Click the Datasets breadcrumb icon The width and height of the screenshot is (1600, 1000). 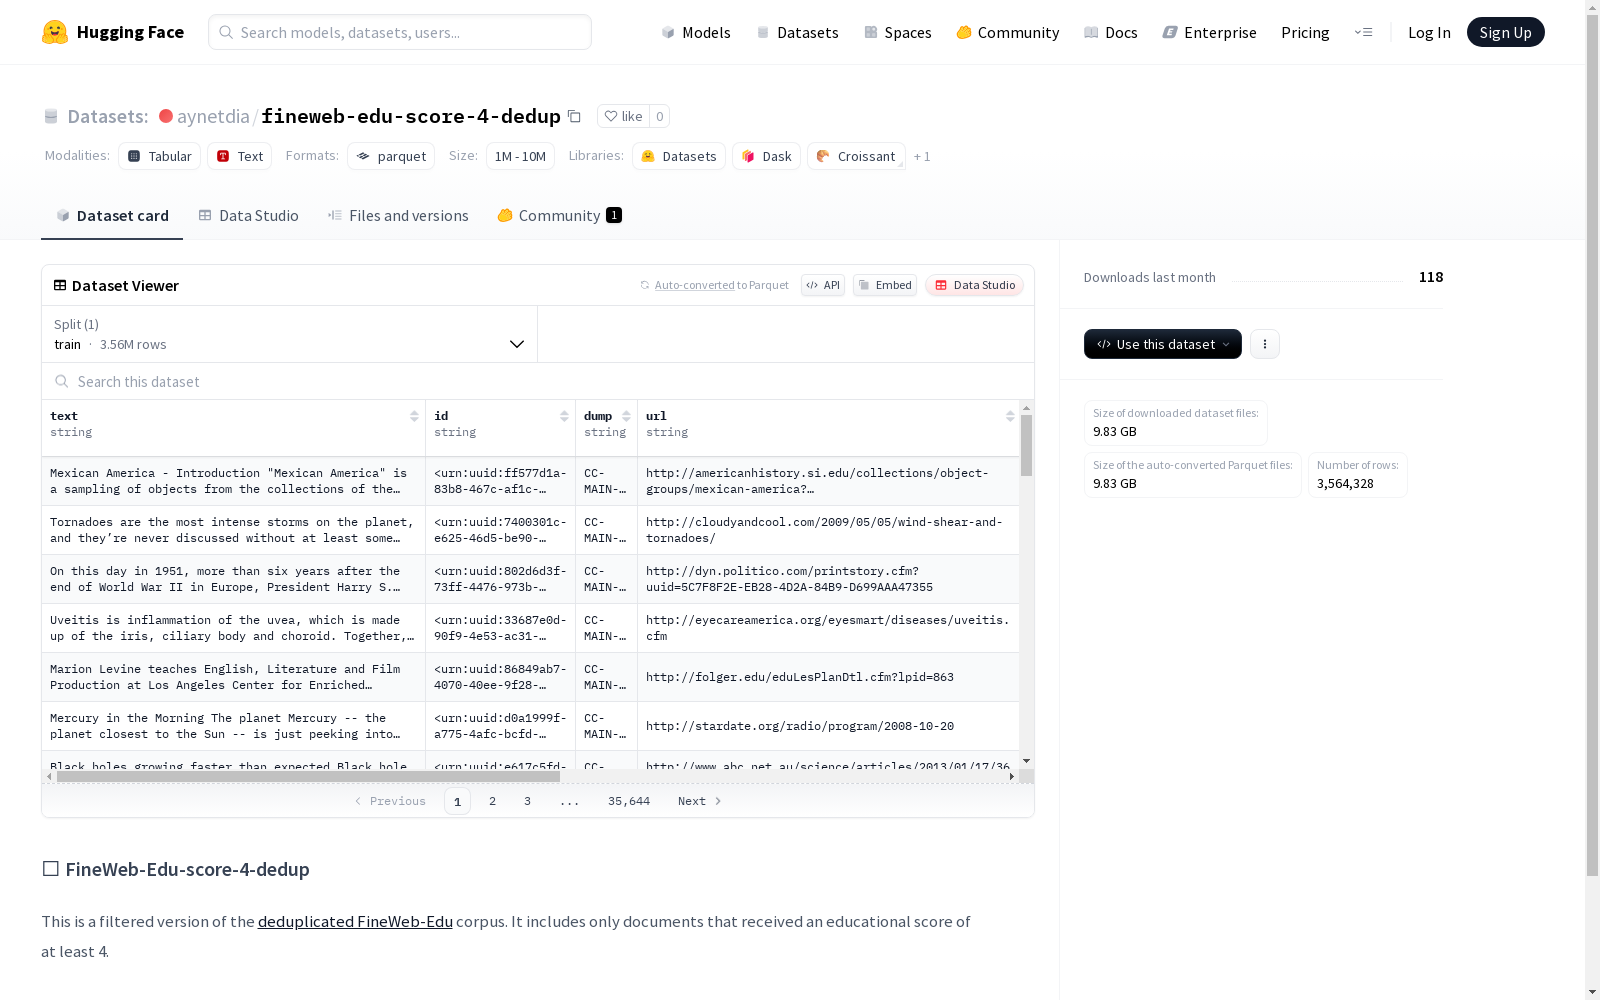pyautogui.click(x=51, y=117)
